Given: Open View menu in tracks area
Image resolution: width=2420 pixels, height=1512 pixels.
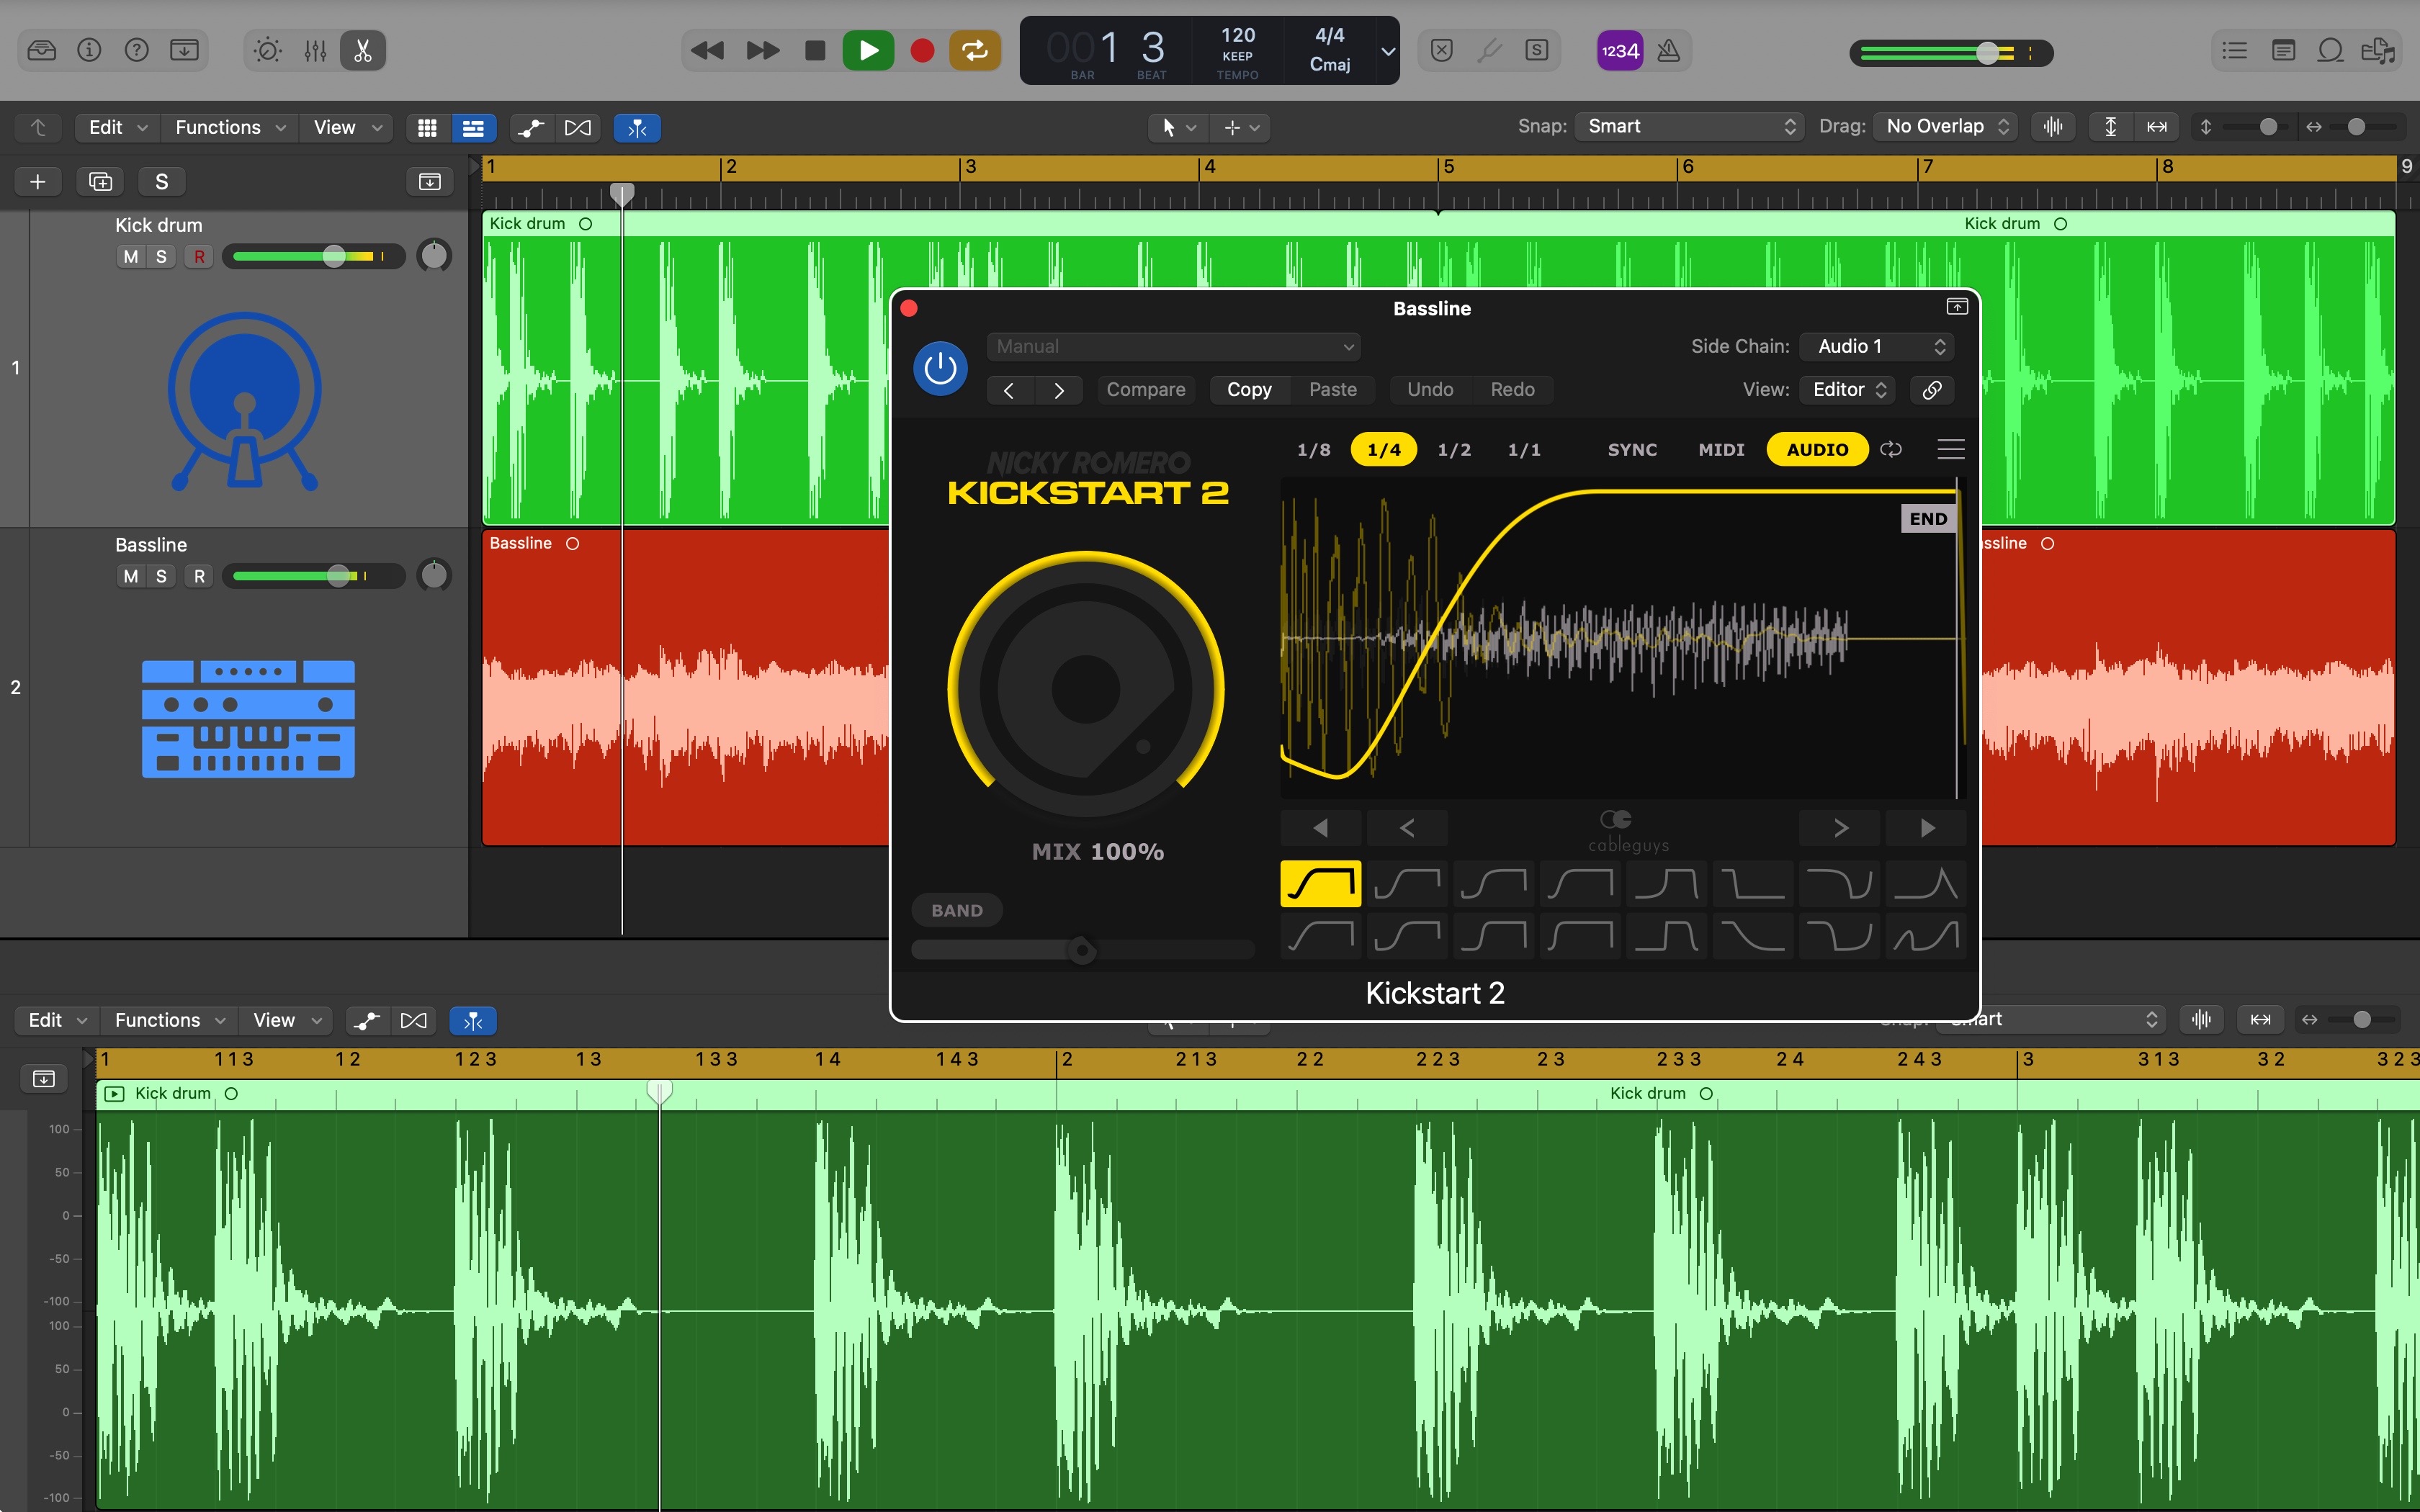Looking at the screenshot, I should coord(347,127).
